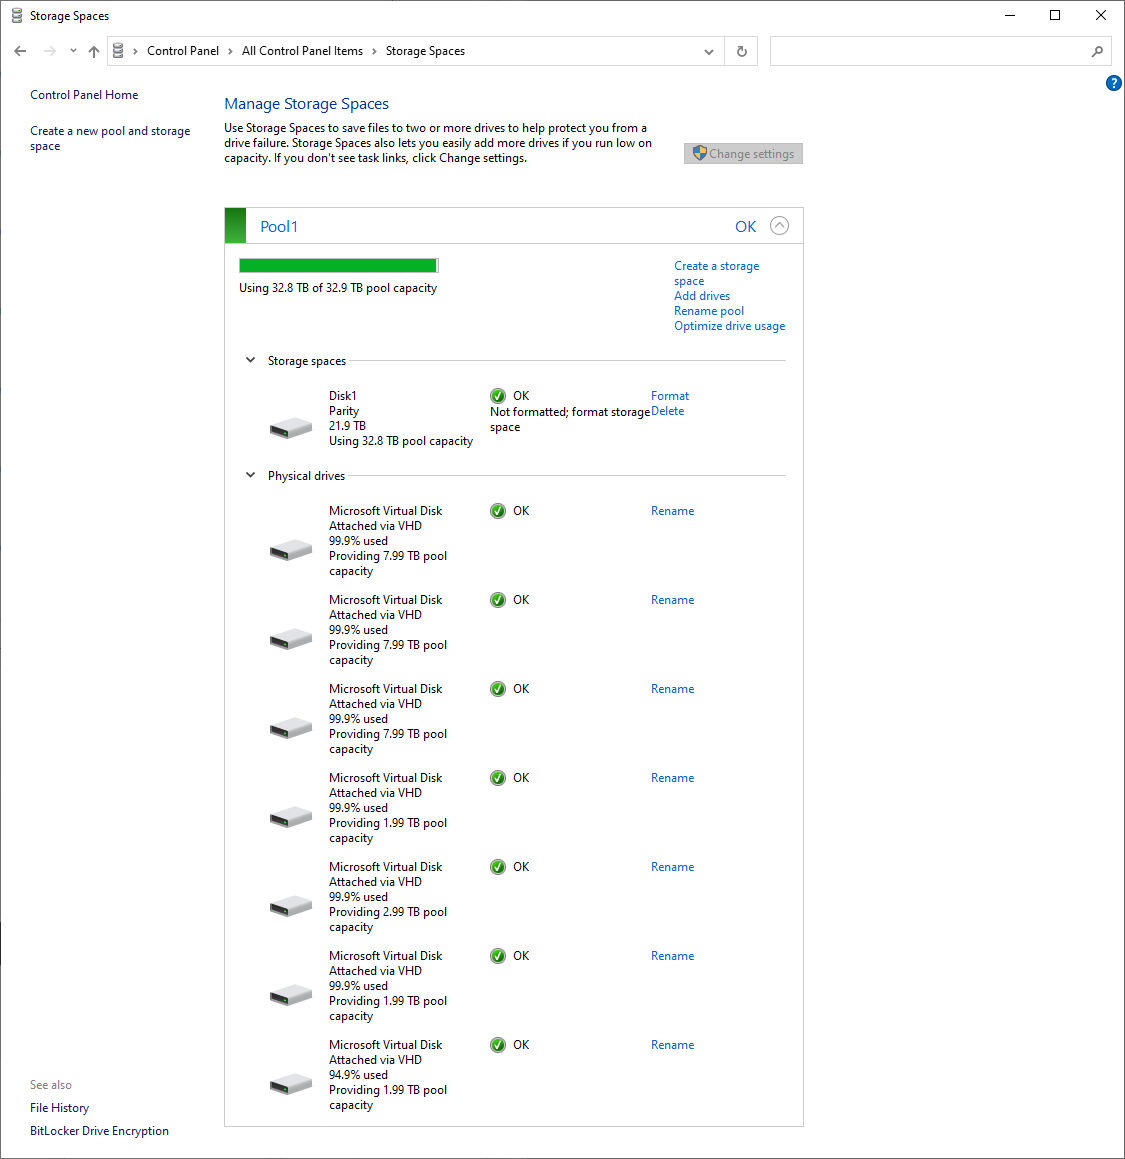
Task: Open File History under See also
Action: tap(59, 1107)
